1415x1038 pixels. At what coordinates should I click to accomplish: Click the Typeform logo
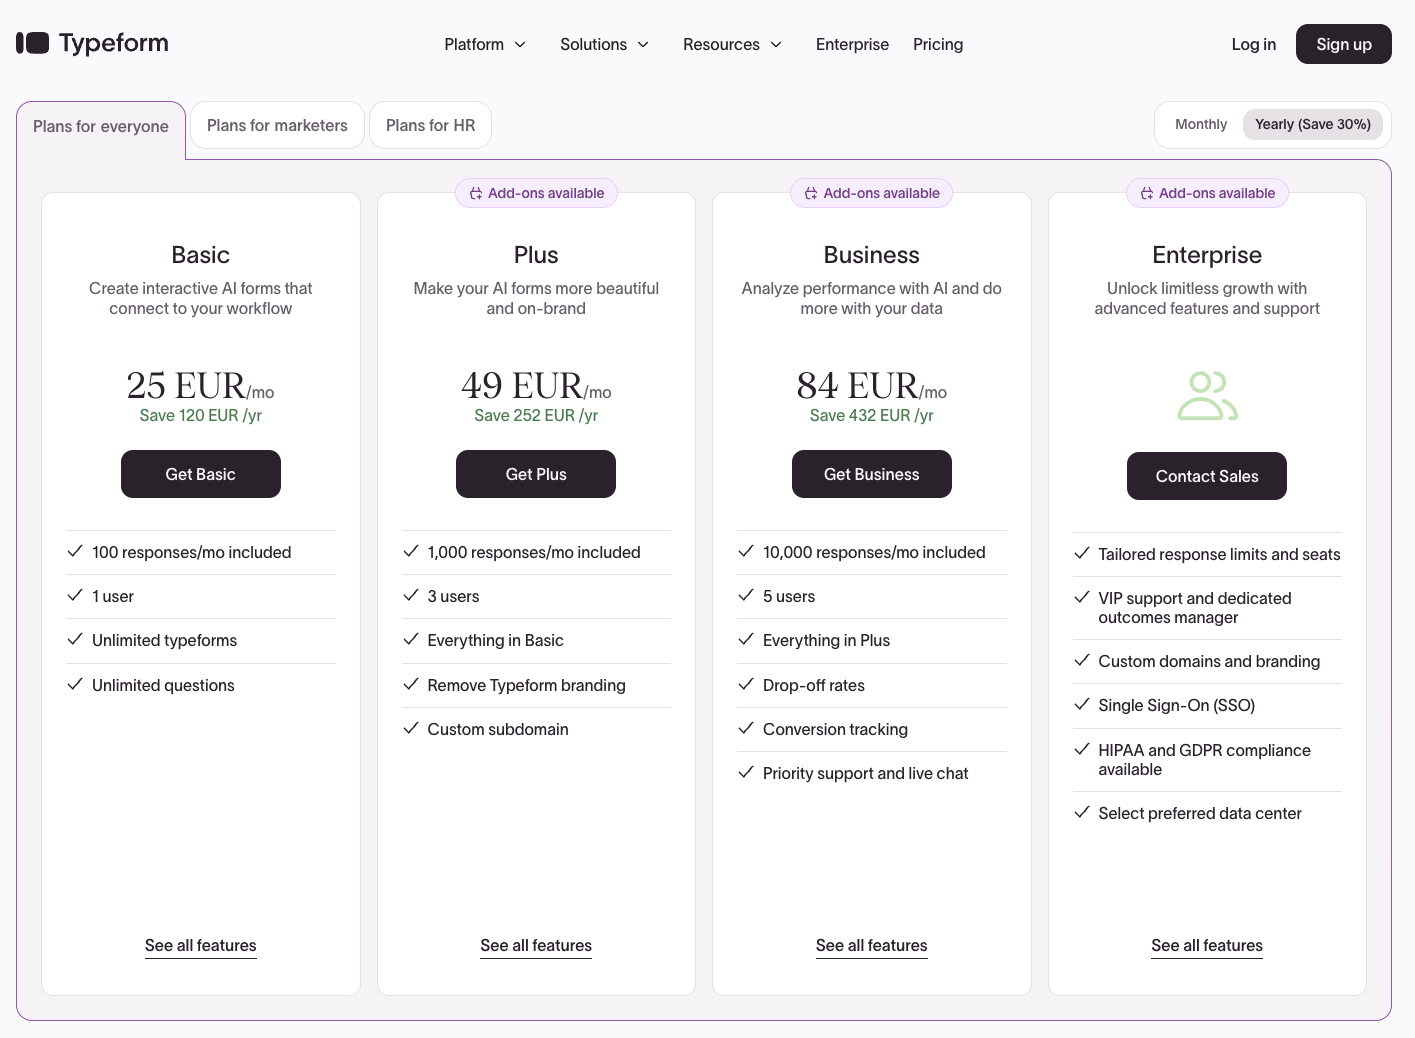pos(91,43)
